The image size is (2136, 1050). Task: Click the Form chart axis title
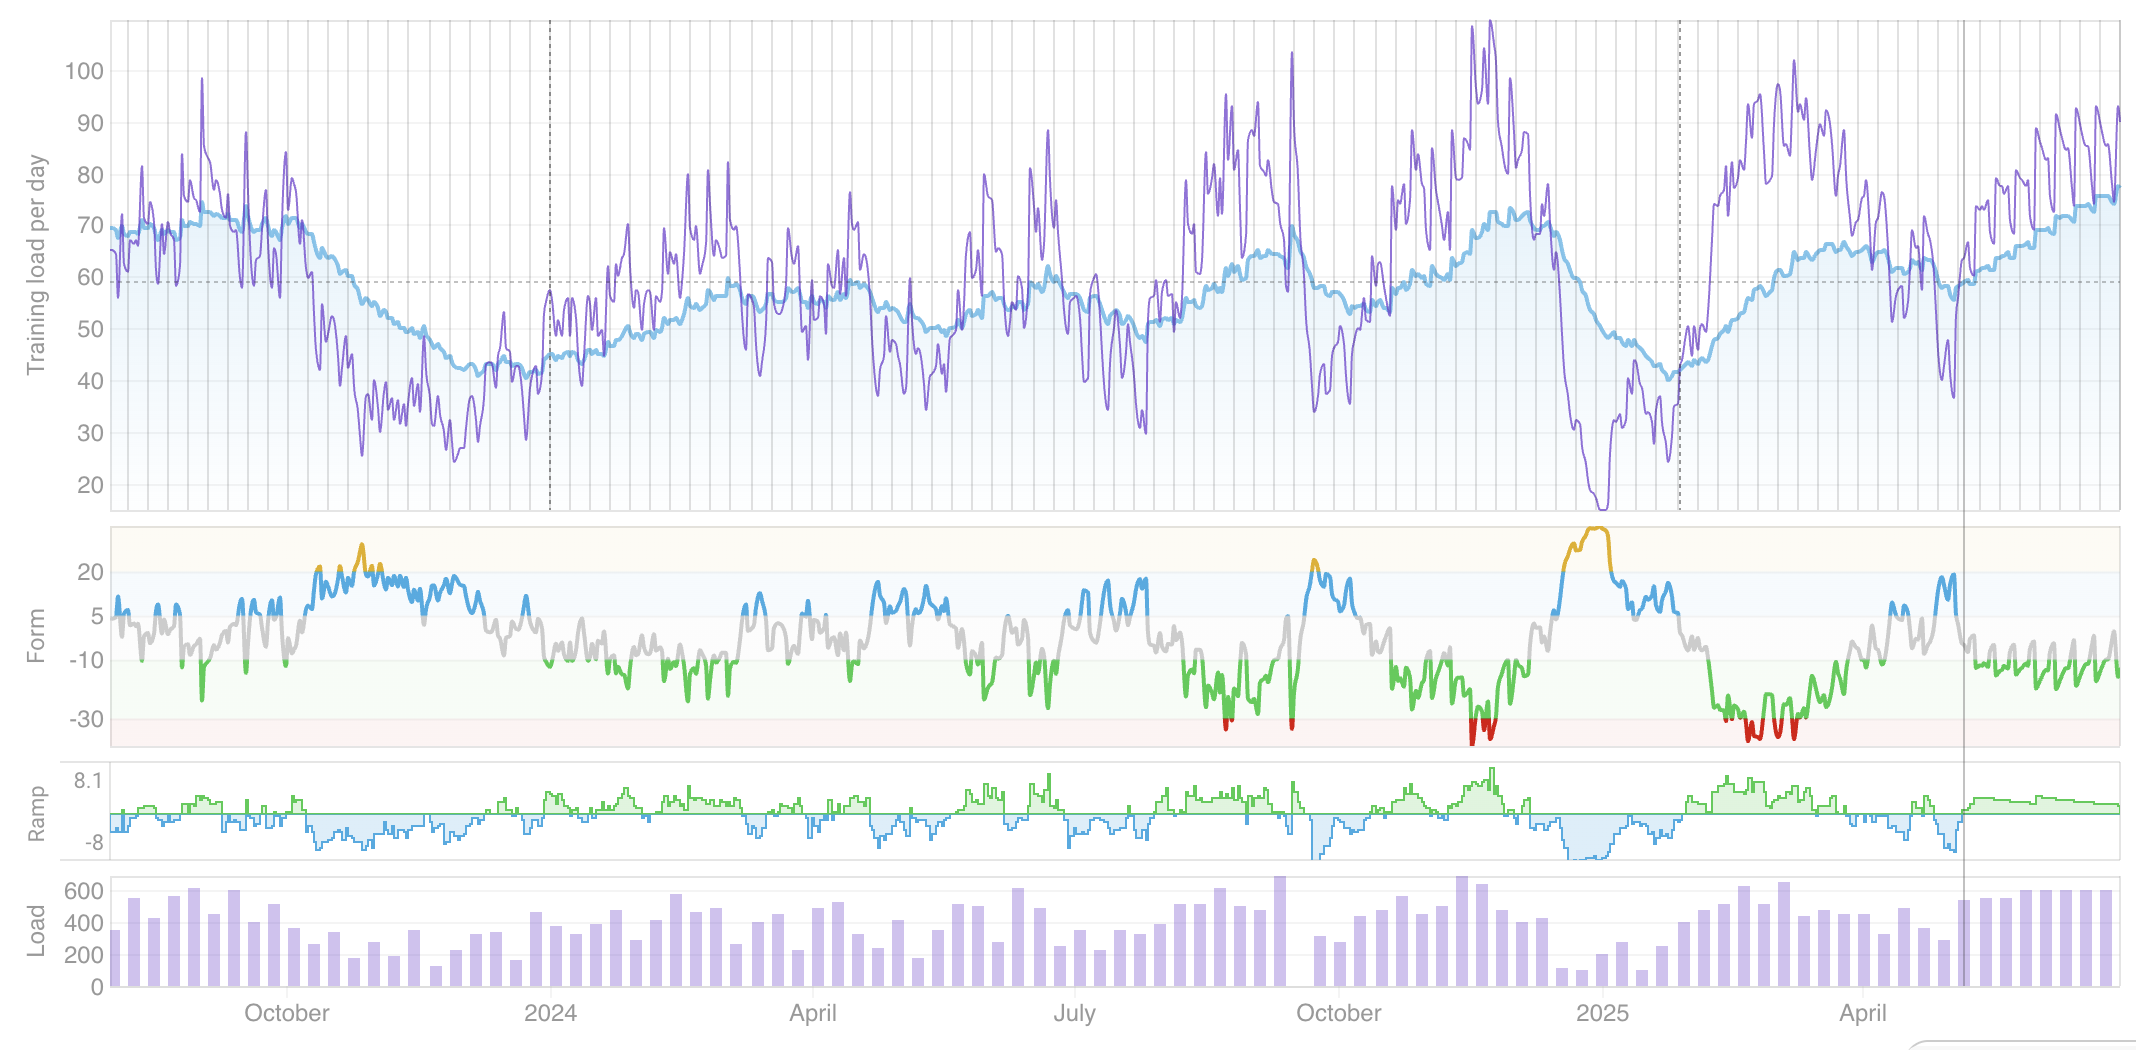[x=36, y=636]
